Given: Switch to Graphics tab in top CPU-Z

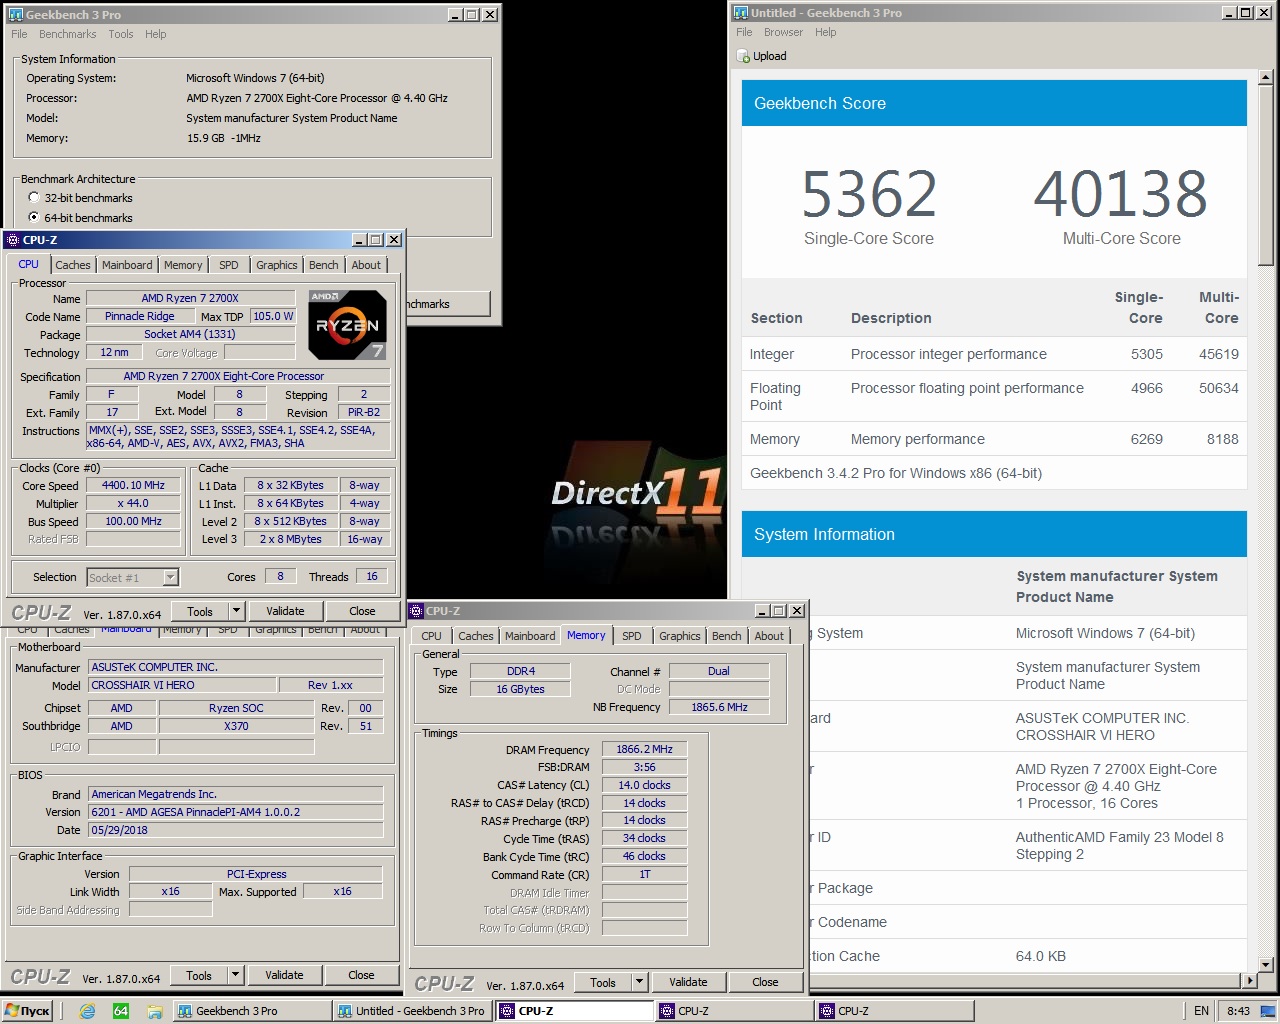Looking at the screenshot, I should (277, 265).
